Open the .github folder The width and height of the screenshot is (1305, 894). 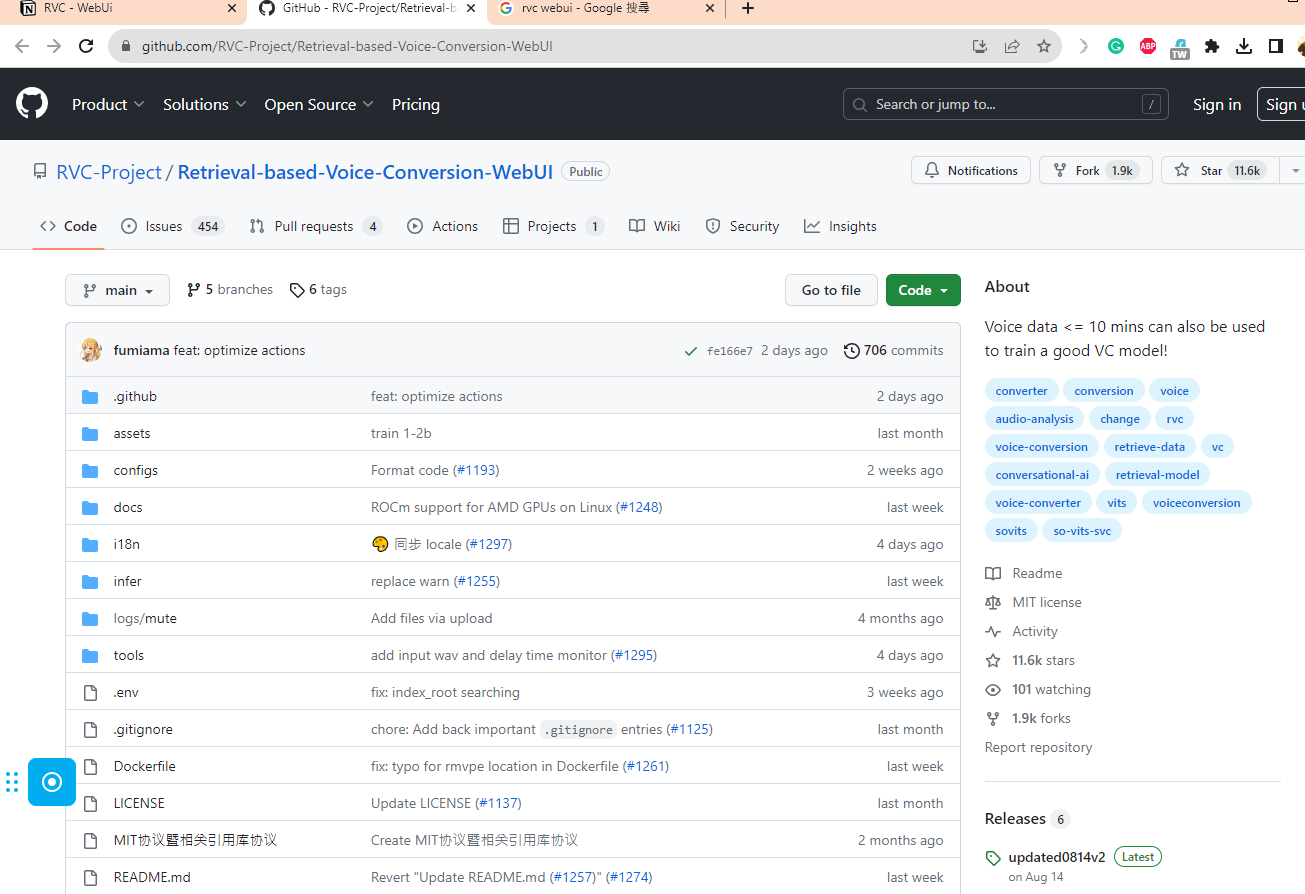point(135,396)
